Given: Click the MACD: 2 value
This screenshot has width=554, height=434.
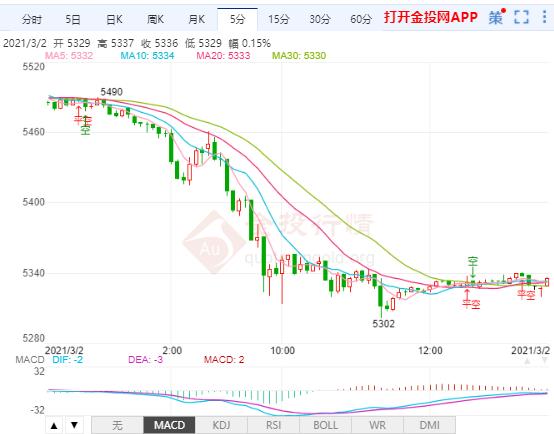Looking at the screenshot, I should [x=224, y=360].
